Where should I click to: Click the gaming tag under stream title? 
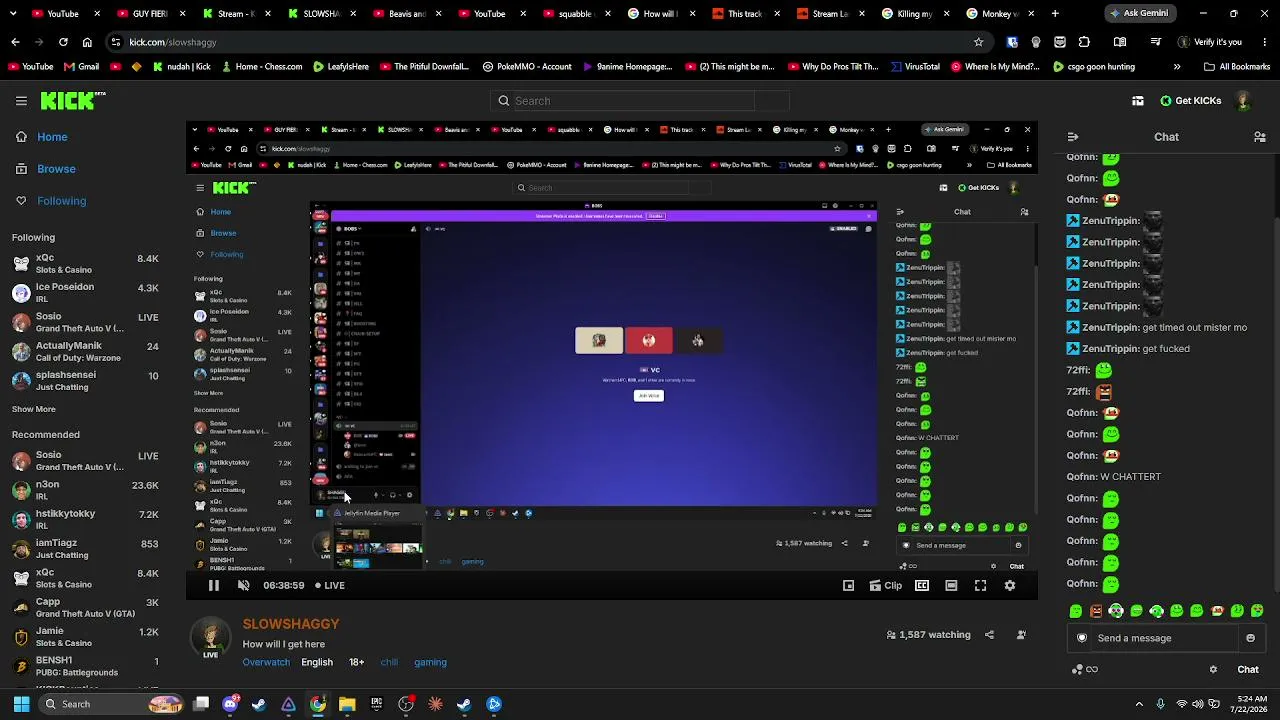[430, 662]
